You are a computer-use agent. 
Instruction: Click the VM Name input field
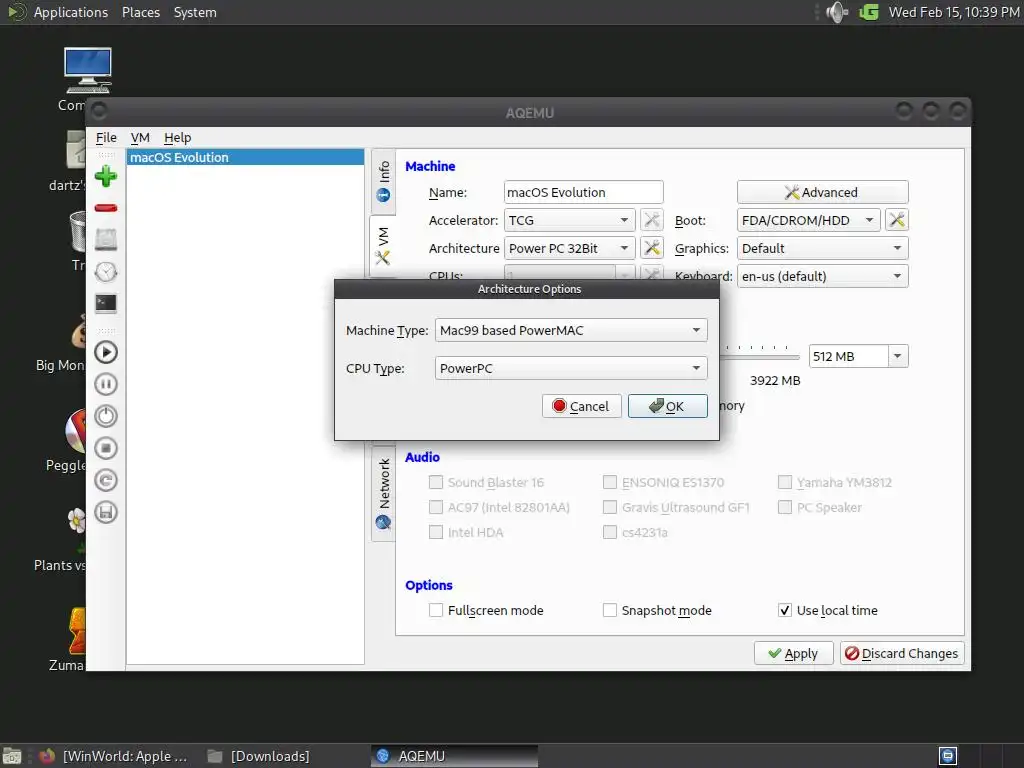(x=584, y=193)
